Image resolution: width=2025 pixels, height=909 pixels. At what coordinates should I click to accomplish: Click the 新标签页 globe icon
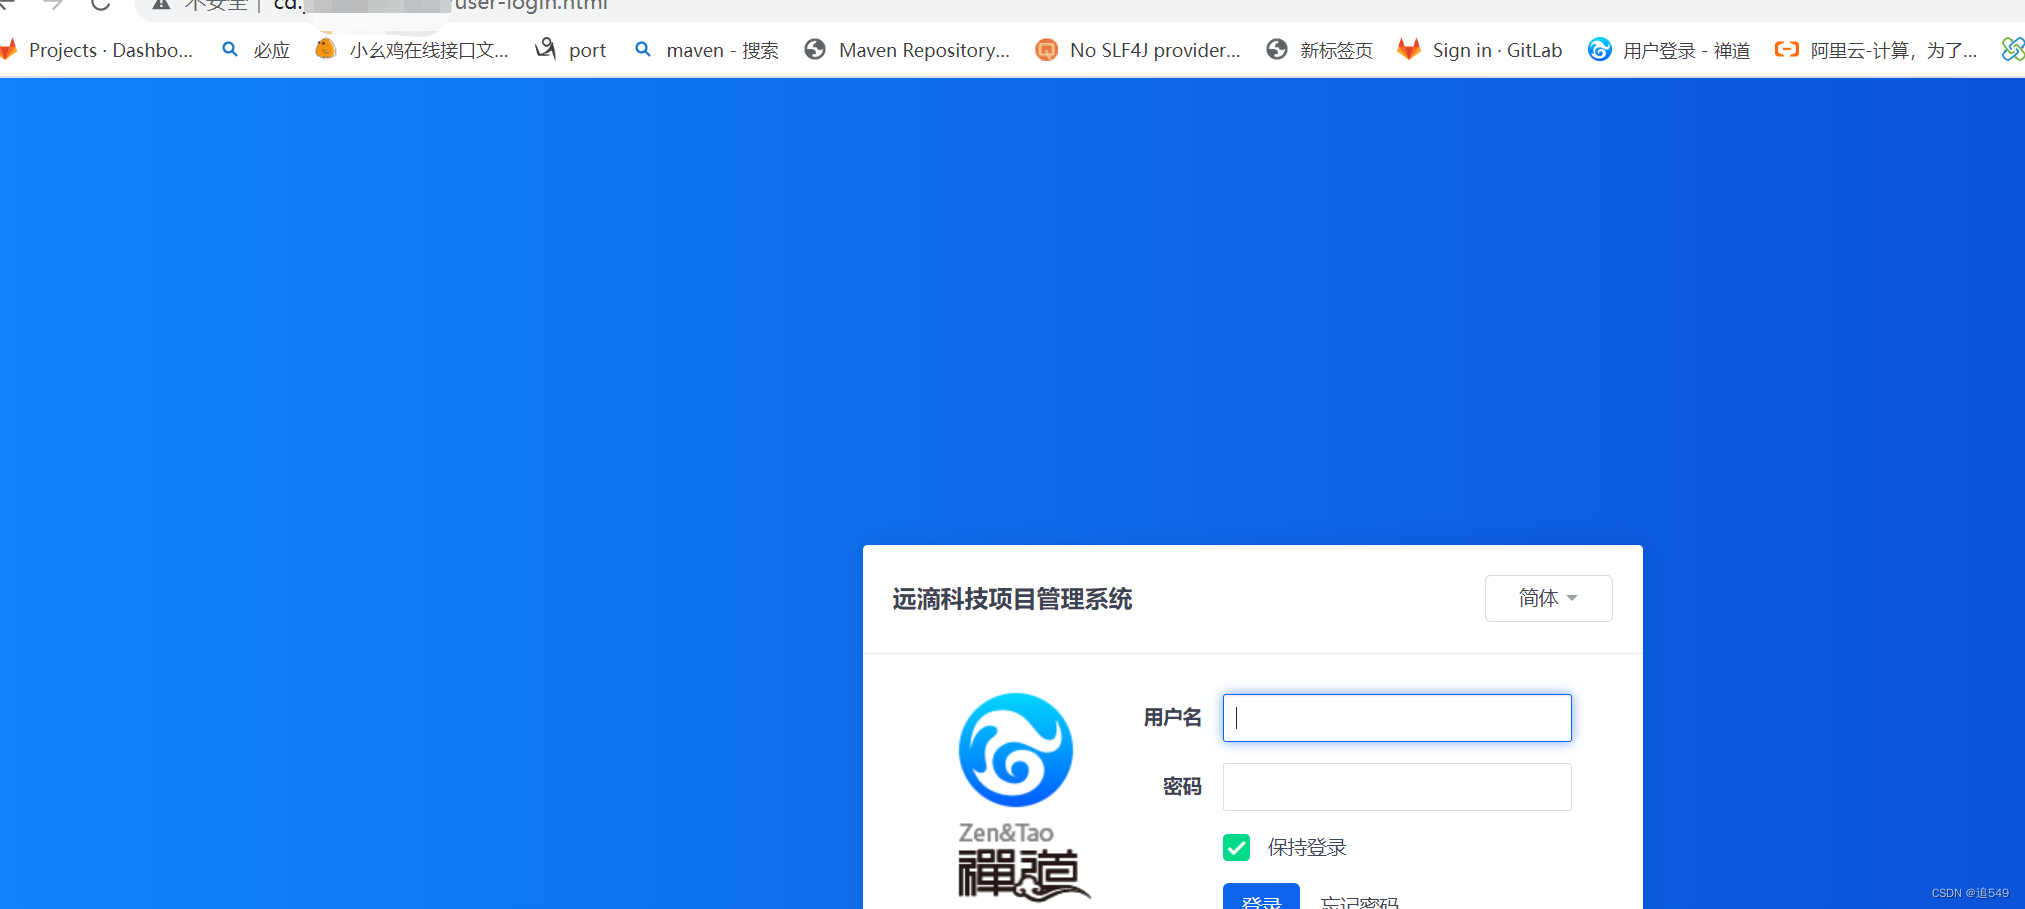(x=1277, y=49)
